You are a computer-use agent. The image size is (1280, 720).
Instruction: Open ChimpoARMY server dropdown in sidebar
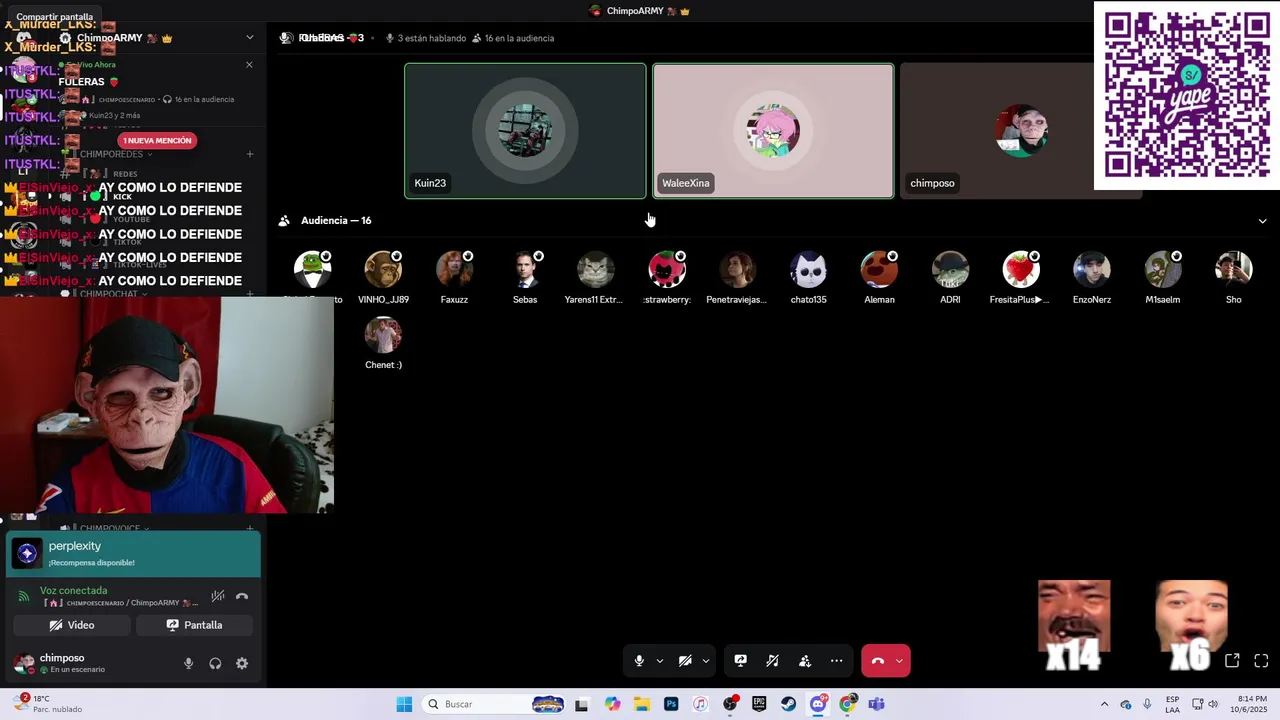[x=250, y=38]
